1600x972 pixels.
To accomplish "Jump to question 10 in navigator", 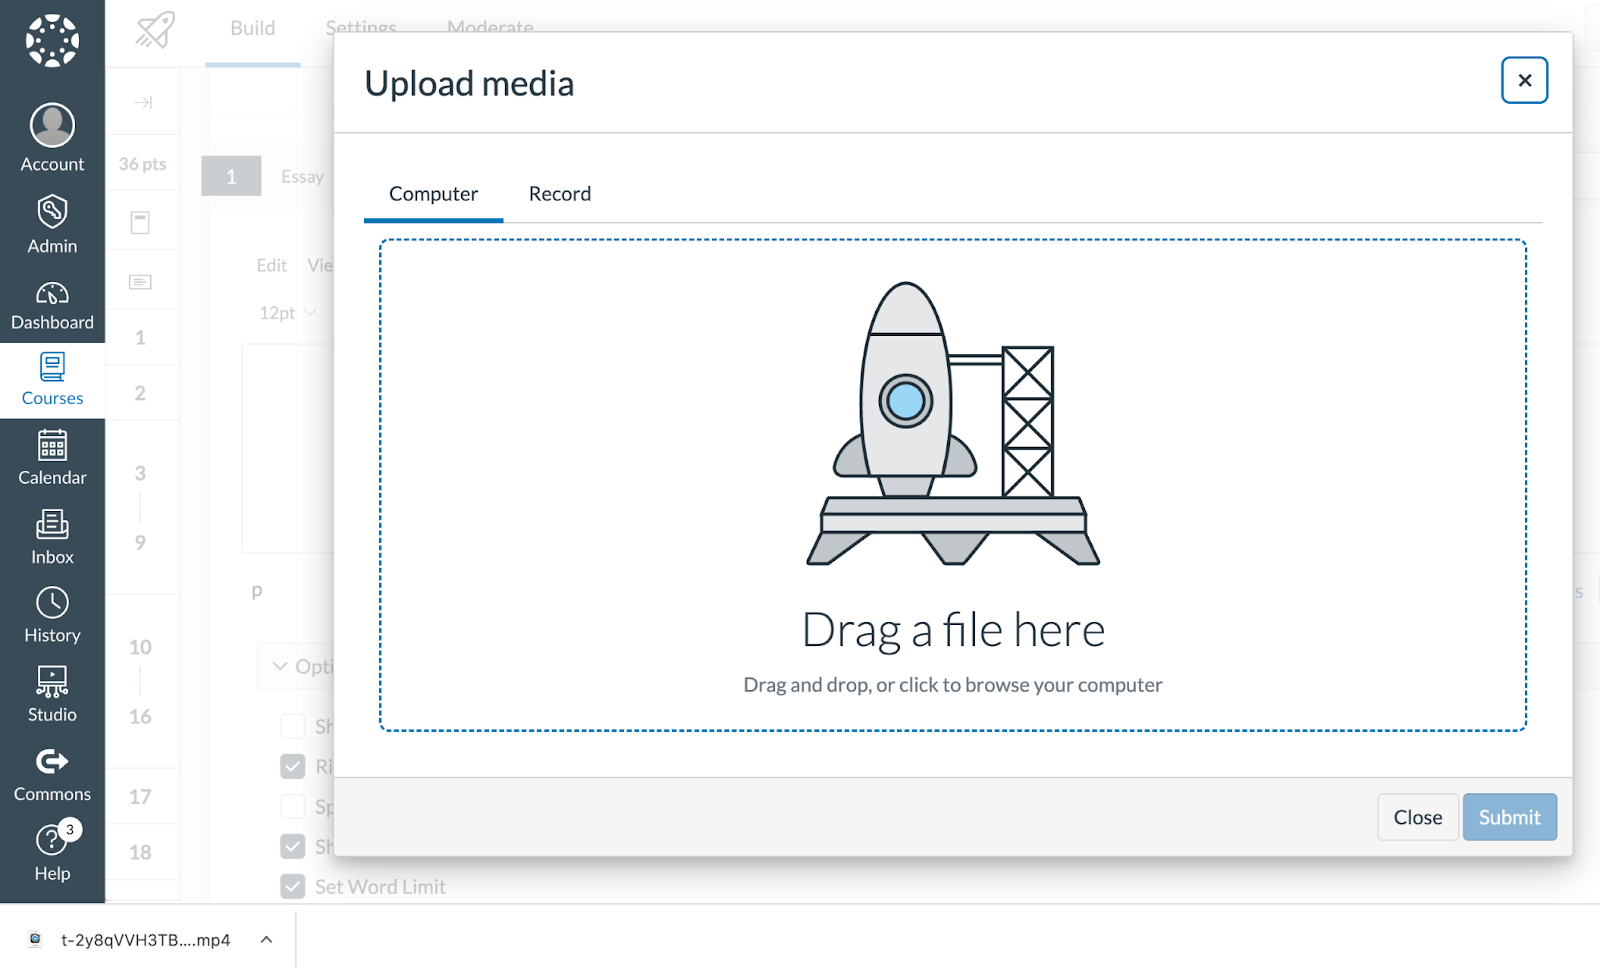I will tap(140, 647).
